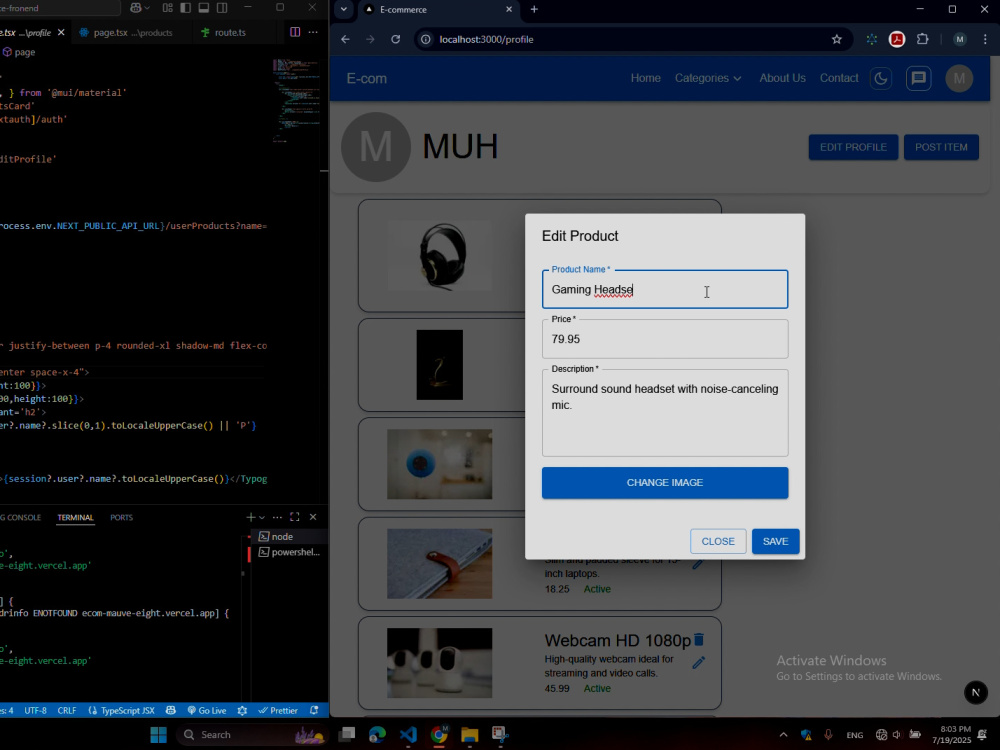This screenshot has height=750, width=1000.
Task: Close the E-commerce browser tab
Action: pos(509,10)
